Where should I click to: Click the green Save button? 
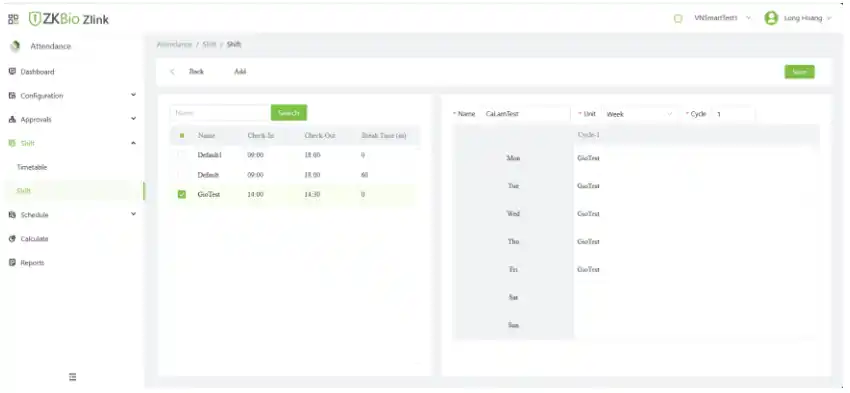(799, 72)
